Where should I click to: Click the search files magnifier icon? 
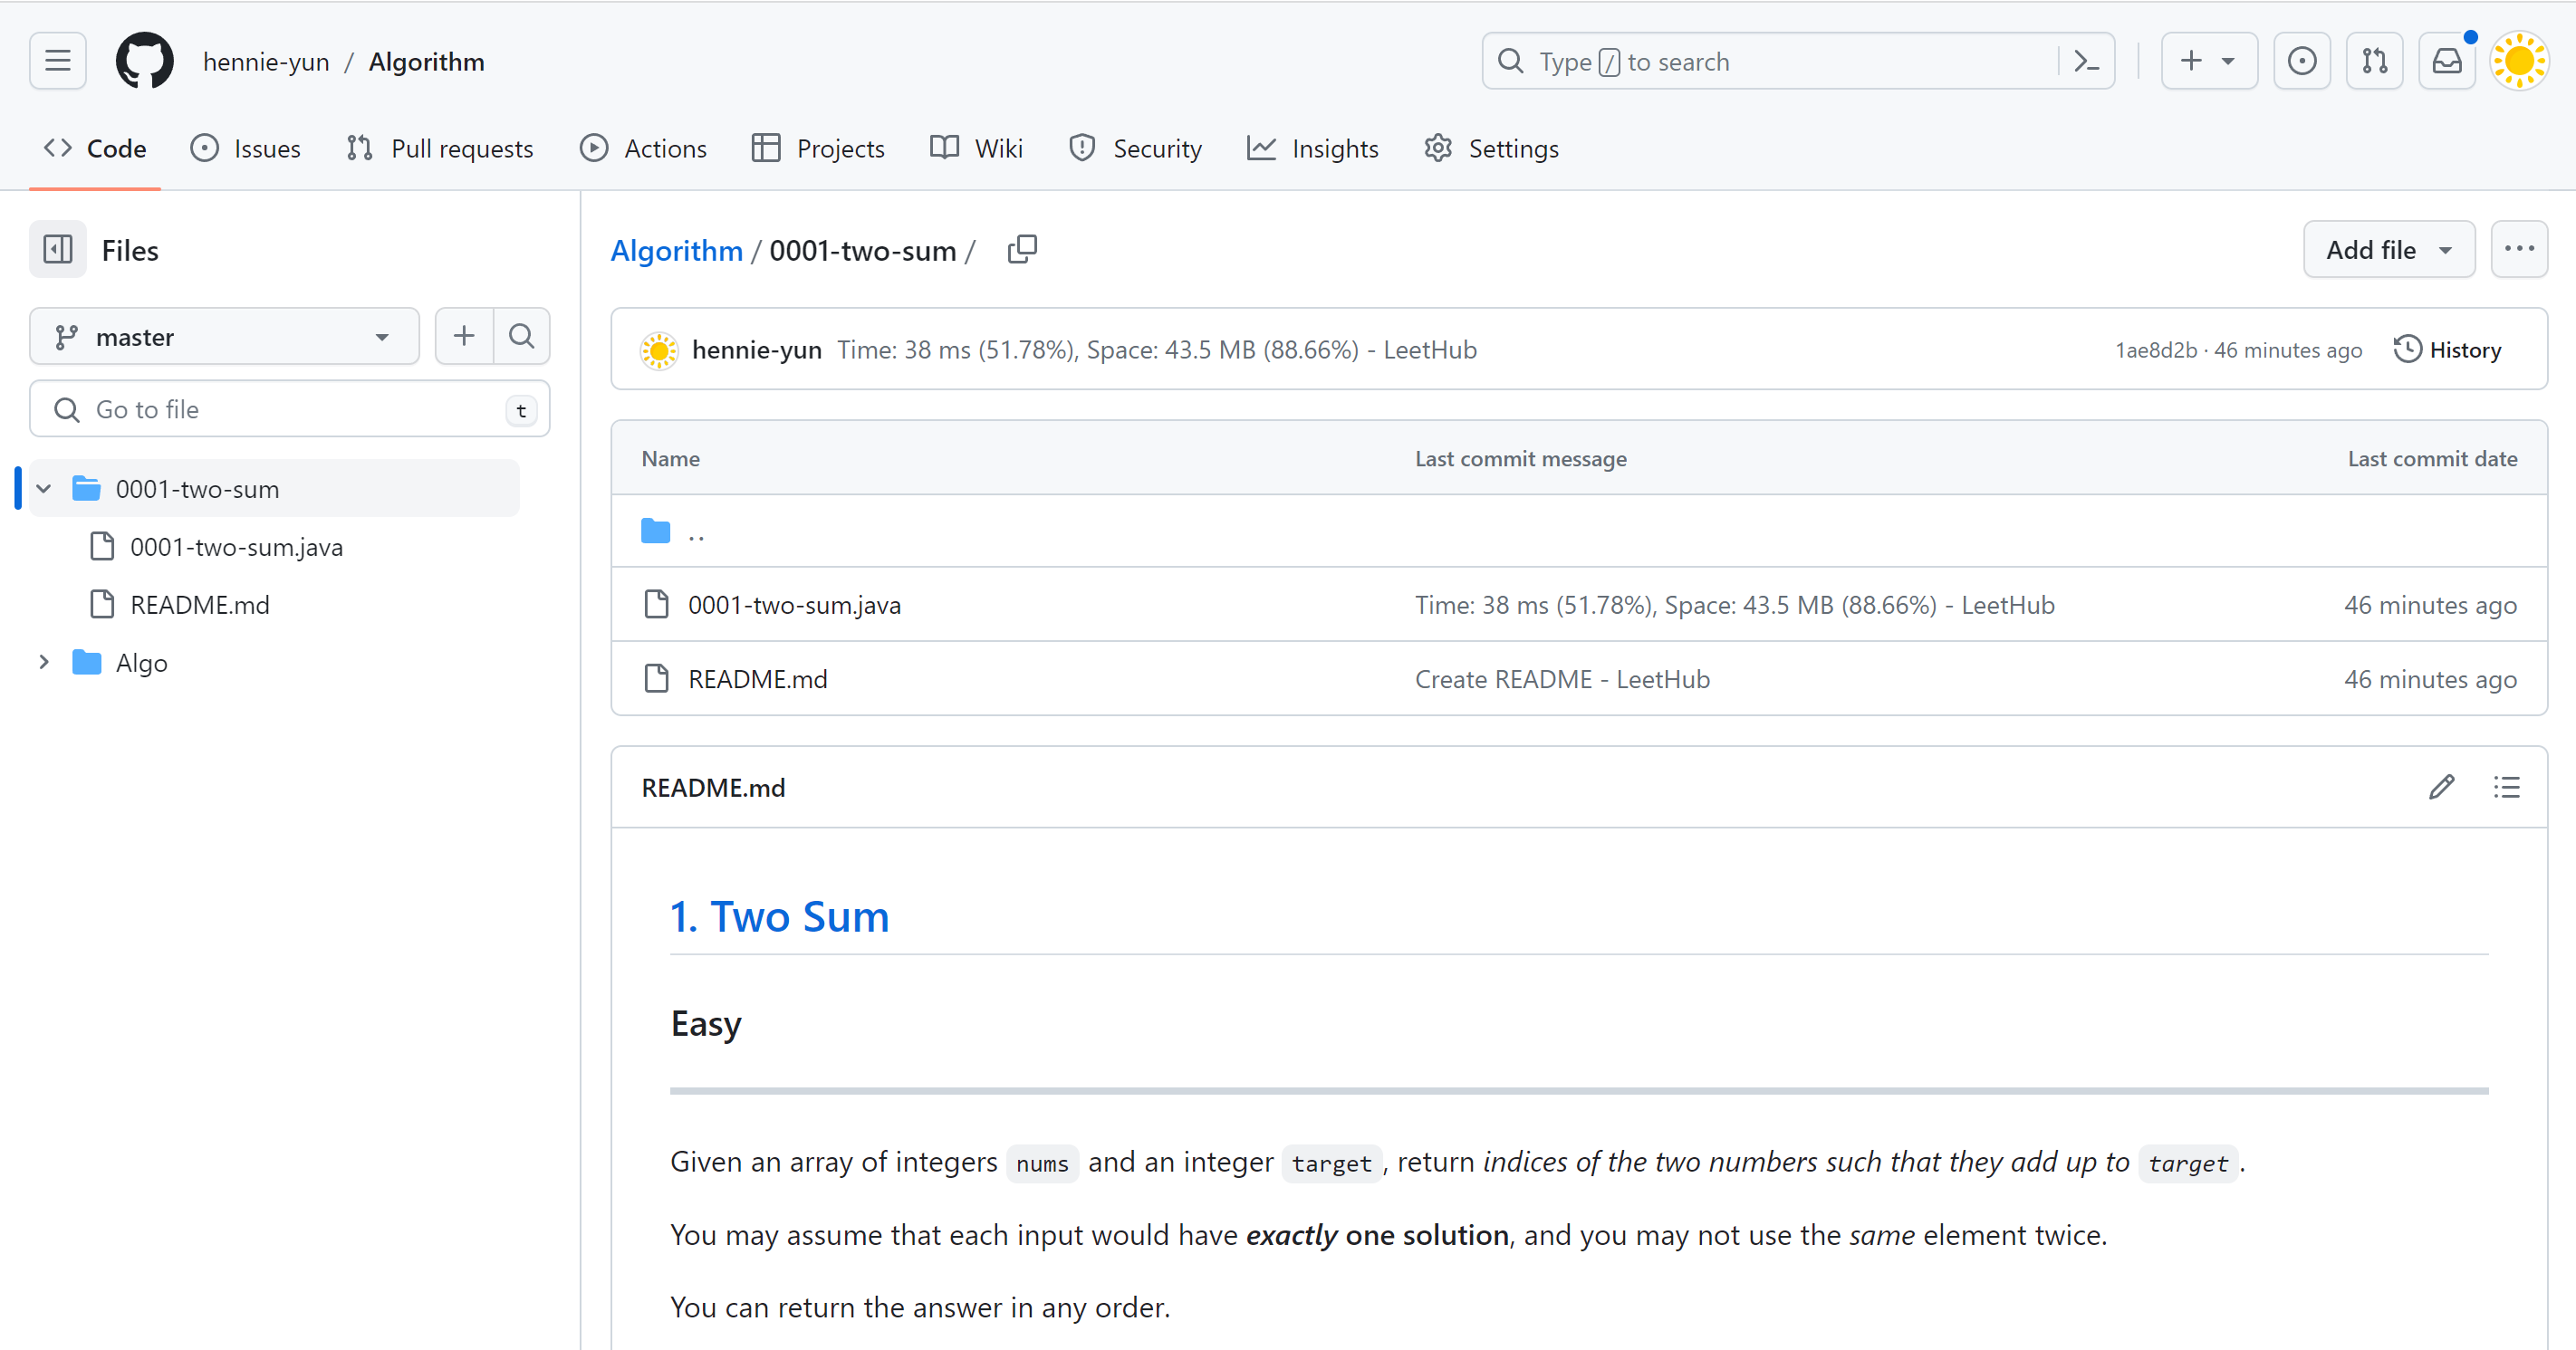521,336
